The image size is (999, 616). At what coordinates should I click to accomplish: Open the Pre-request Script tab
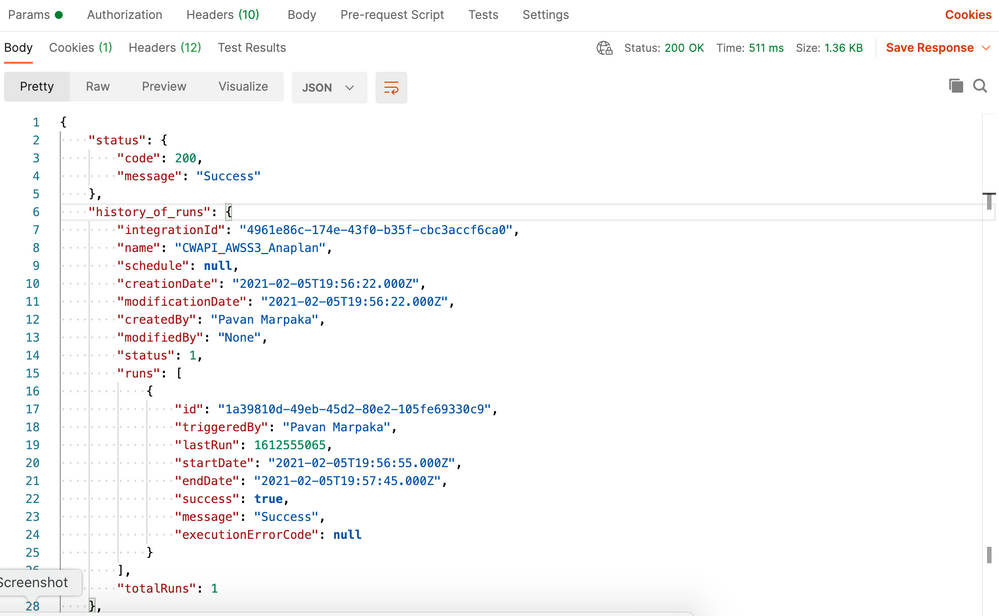(392, 15)
